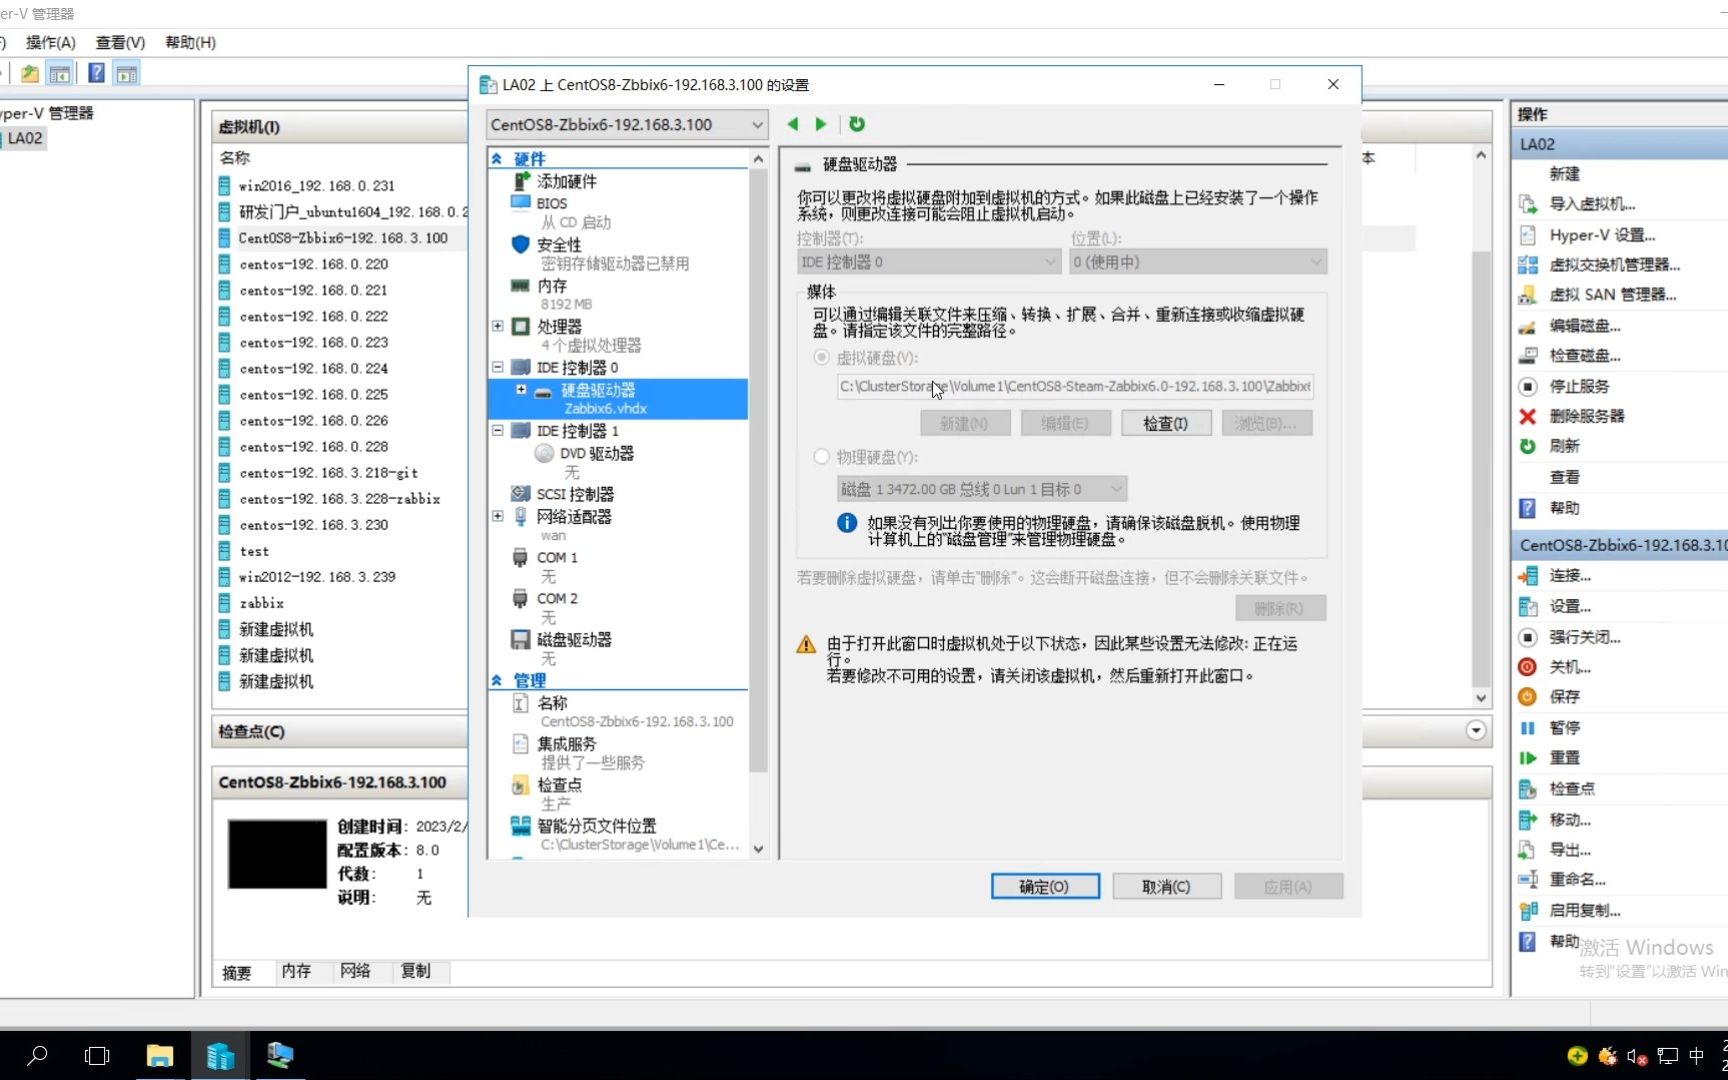Collapse IDE 控制器 0 tree node
Image resolution: width=1728 pixels, height=1080 pixels.
498,367
